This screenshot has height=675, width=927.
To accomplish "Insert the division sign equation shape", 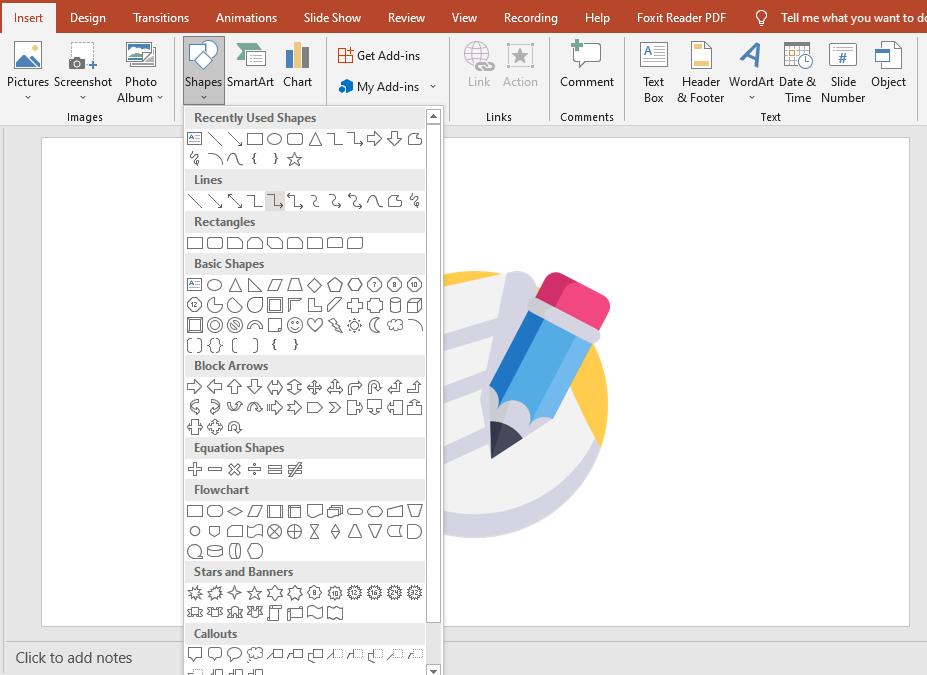I will 255,469.
